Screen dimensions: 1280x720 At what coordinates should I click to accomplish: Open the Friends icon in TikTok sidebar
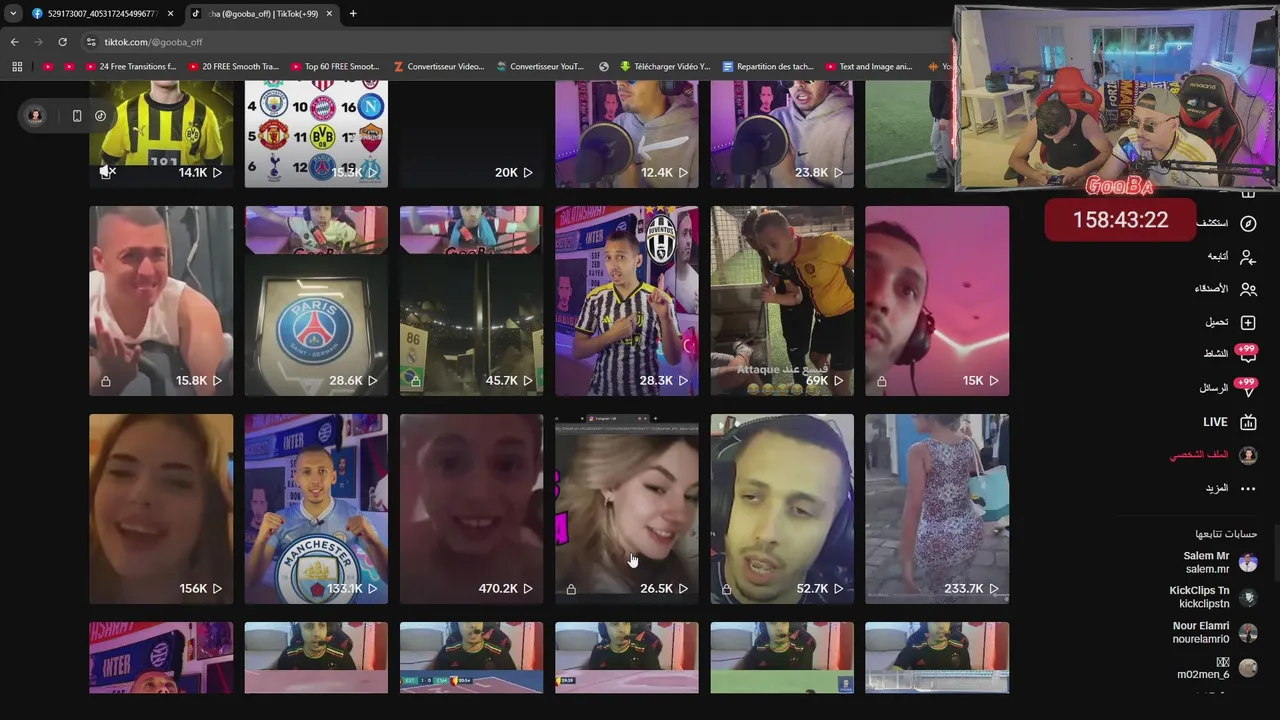(1247, 289)
